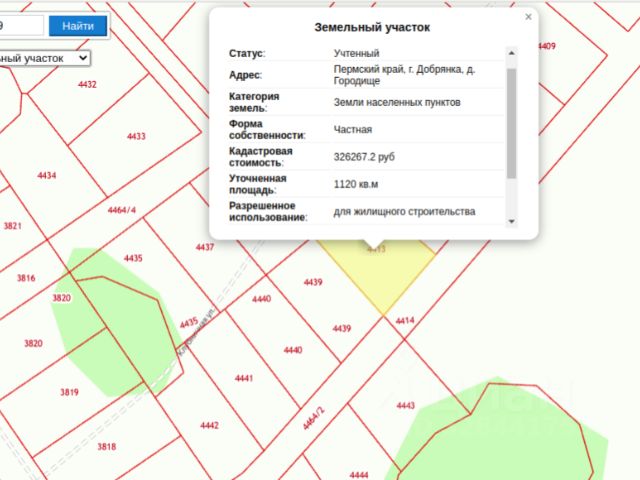Select parcel 4444 on map

pos(359,475)
